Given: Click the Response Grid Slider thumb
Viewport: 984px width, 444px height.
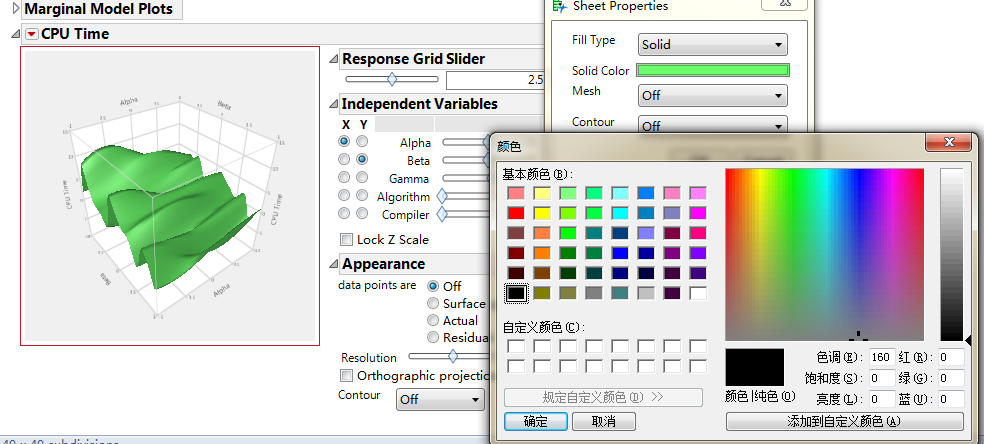Looking at the screenshot, I should click(392, 79).
